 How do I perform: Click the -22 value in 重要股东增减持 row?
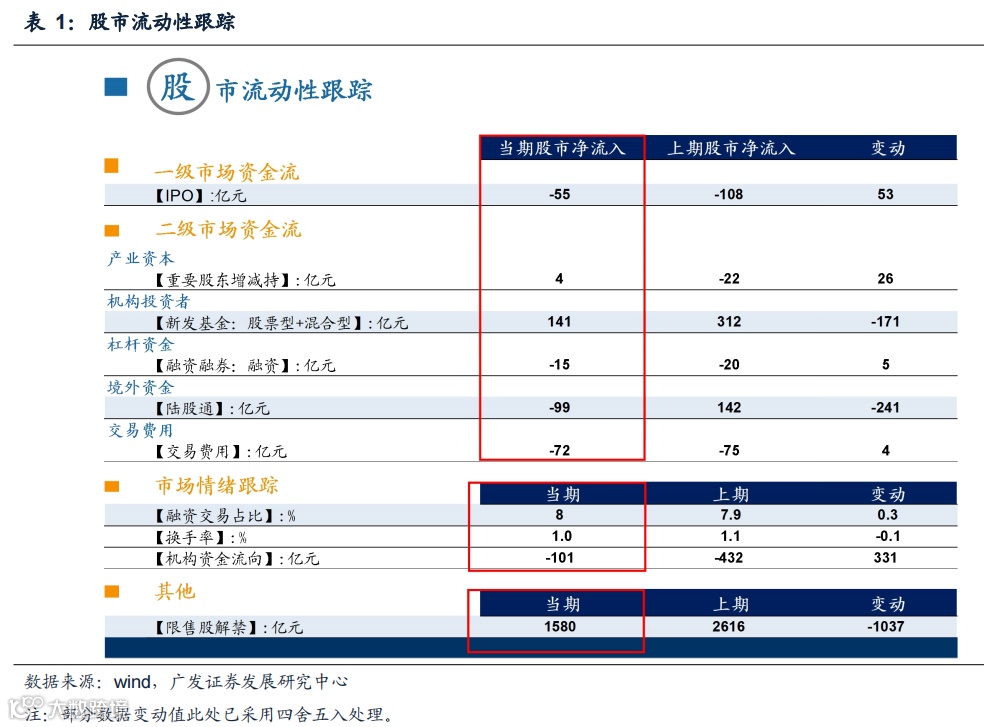click(729, 279)
